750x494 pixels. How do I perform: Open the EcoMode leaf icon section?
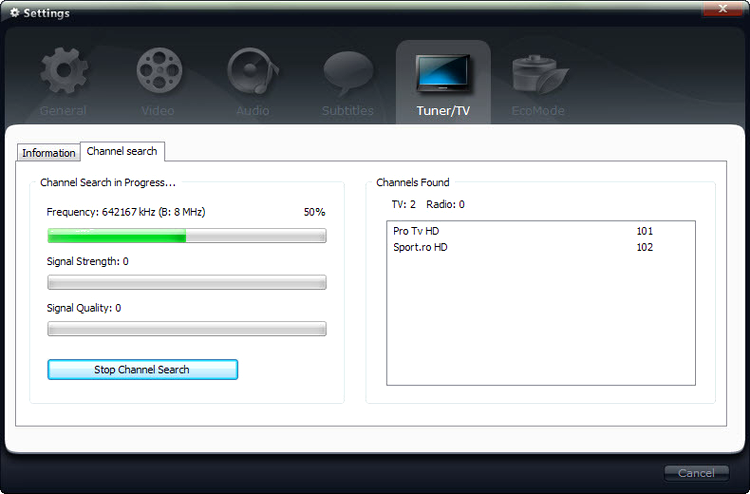pos(538,73)
